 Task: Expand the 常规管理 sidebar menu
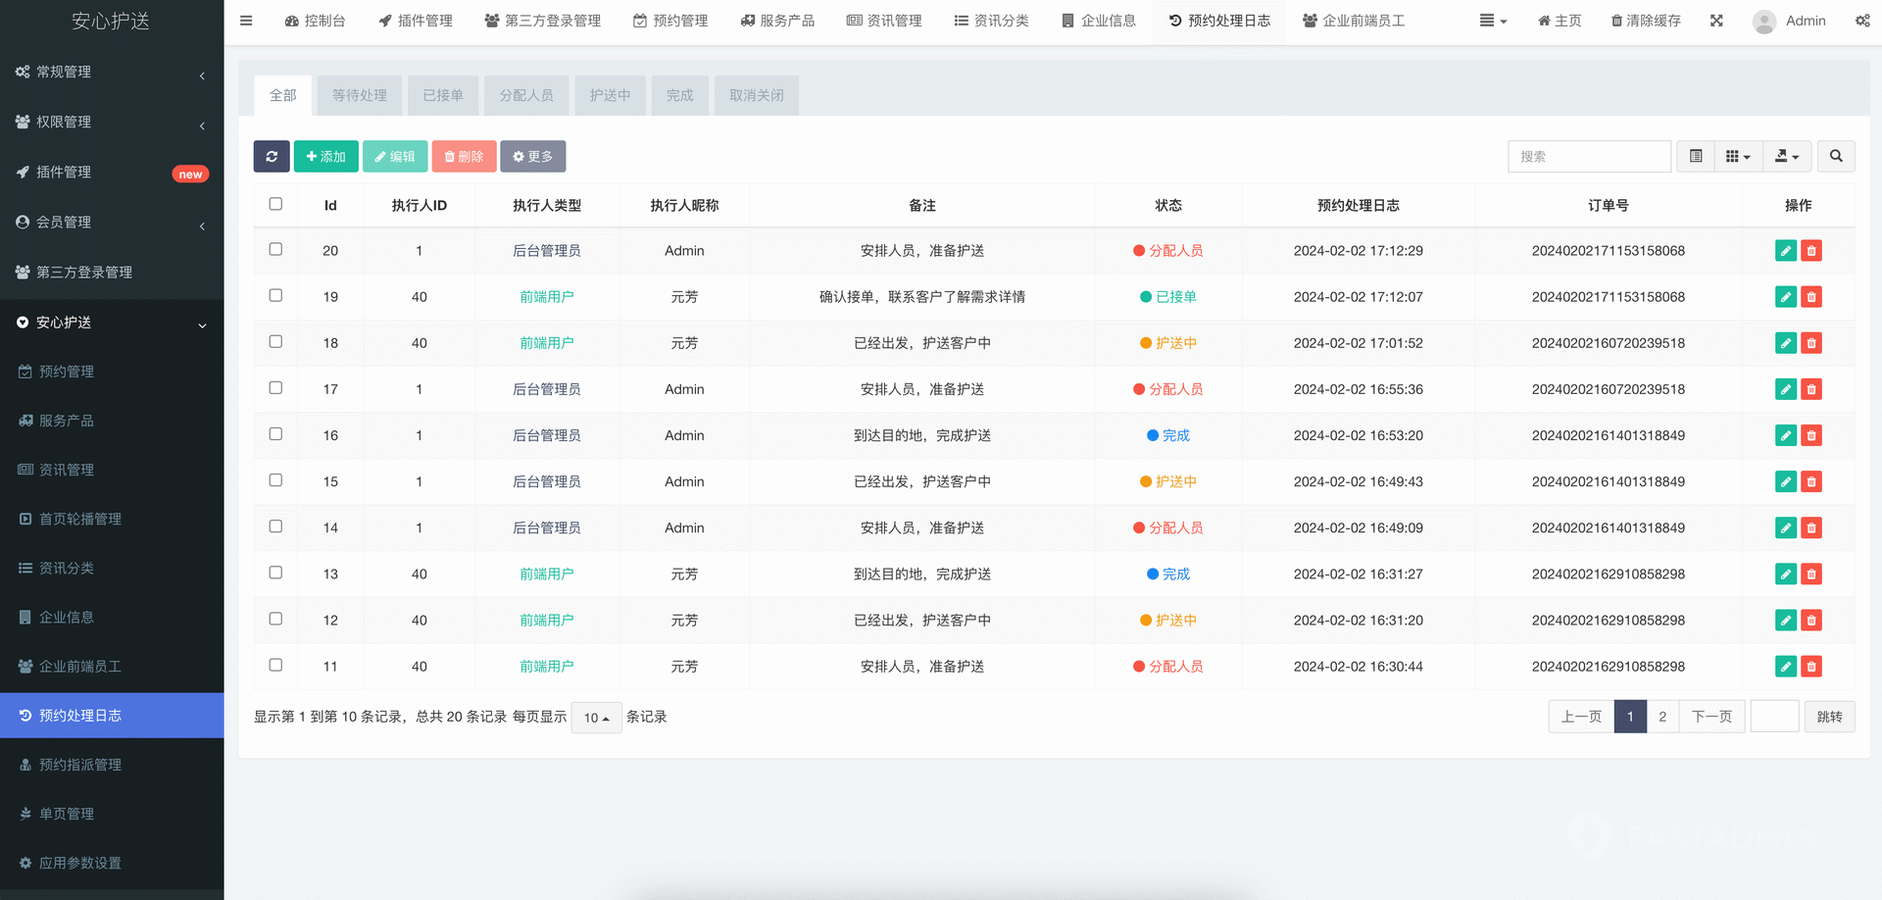[x=111, y=72]
